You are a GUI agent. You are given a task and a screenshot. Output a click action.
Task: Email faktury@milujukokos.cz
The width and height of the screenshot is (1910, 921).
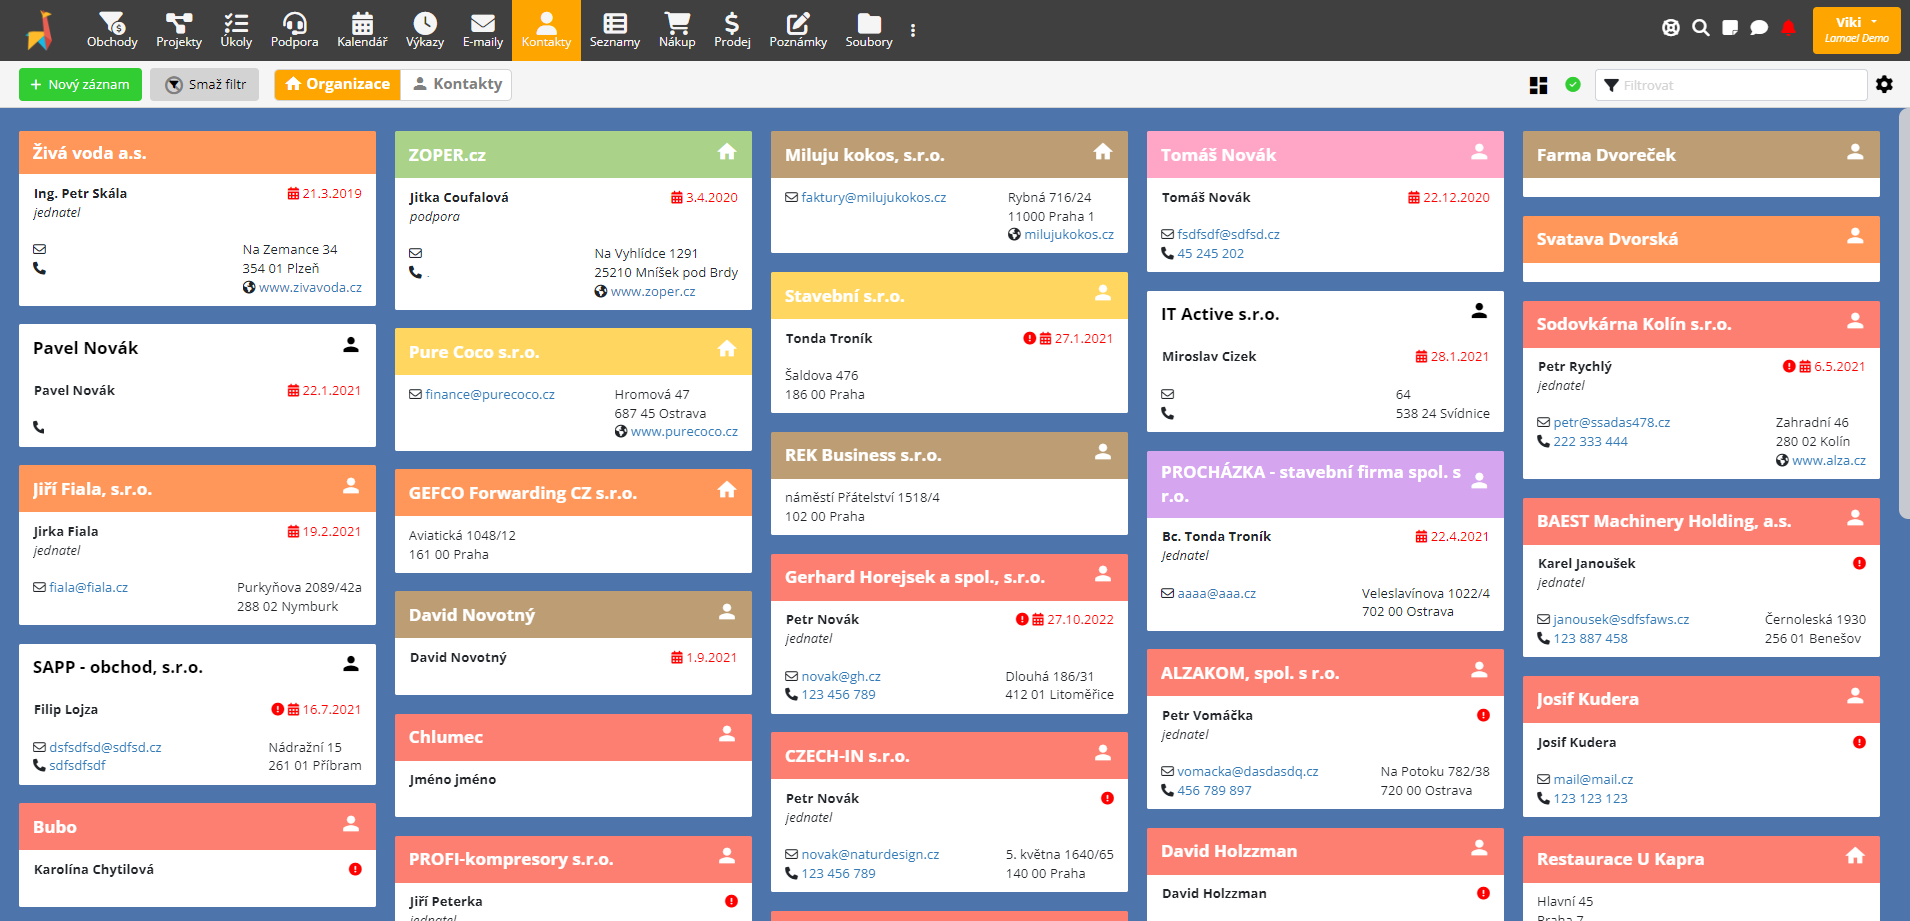pyautogui.click(x=873, y=197)
